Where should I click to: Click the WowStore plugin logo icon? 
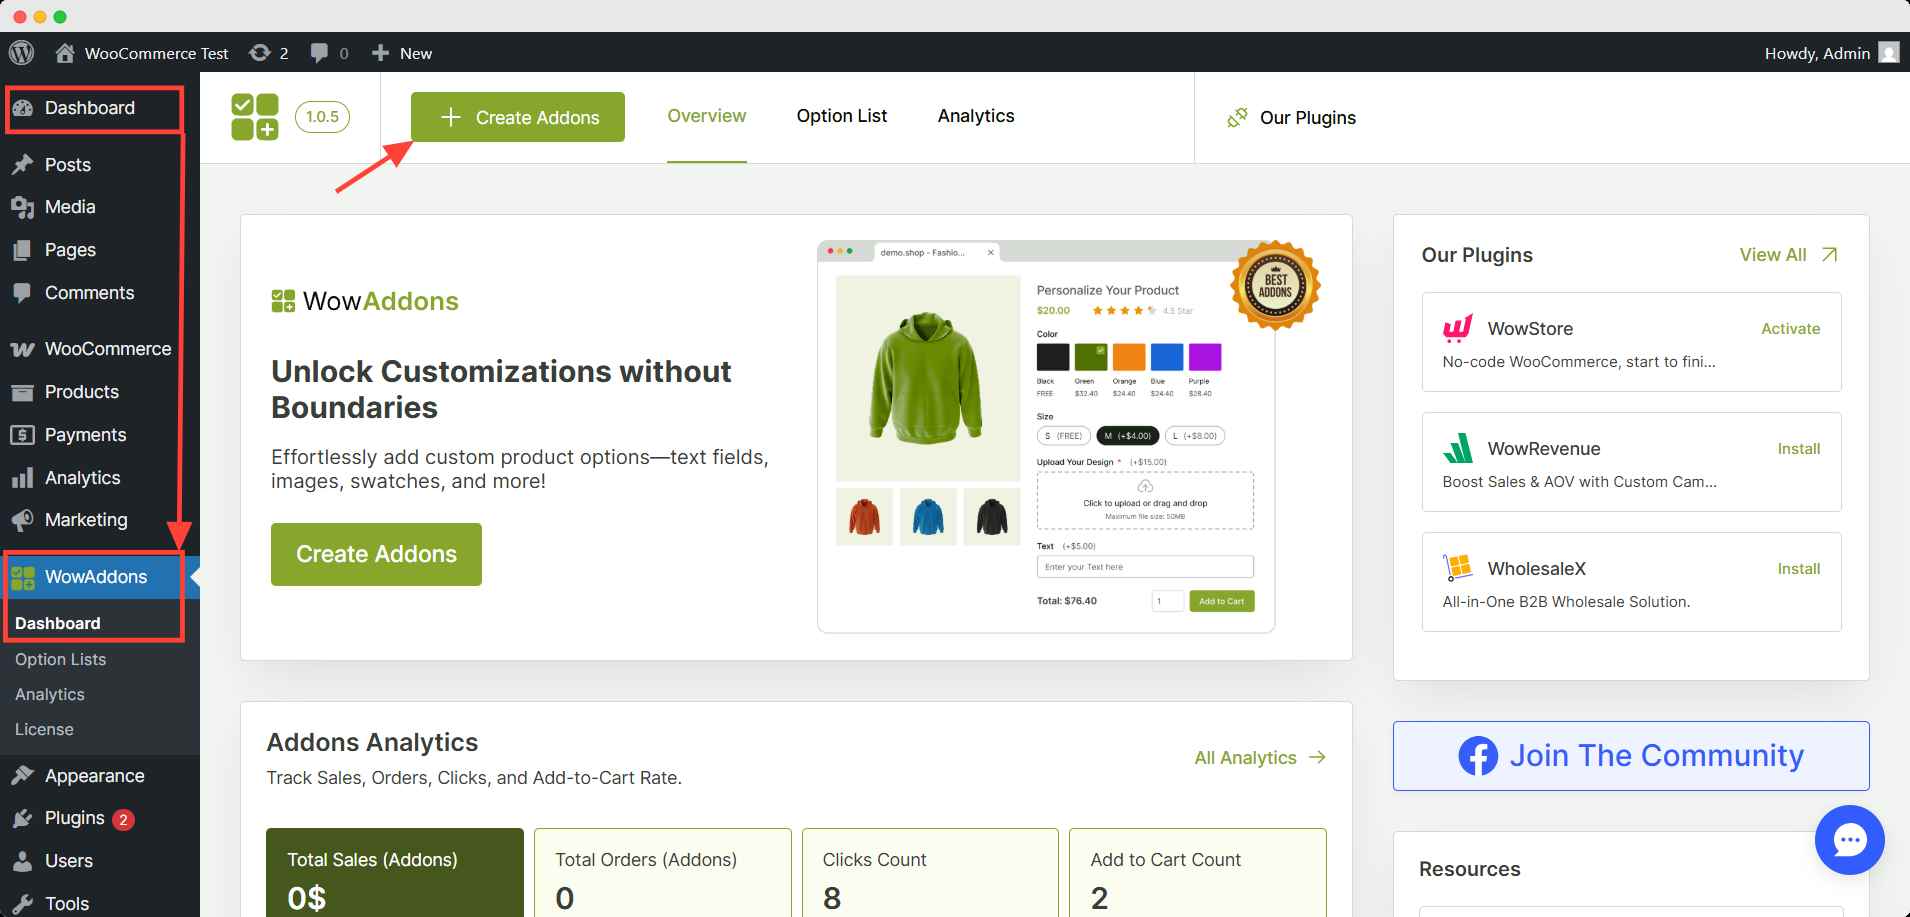tap(1458, 328)
